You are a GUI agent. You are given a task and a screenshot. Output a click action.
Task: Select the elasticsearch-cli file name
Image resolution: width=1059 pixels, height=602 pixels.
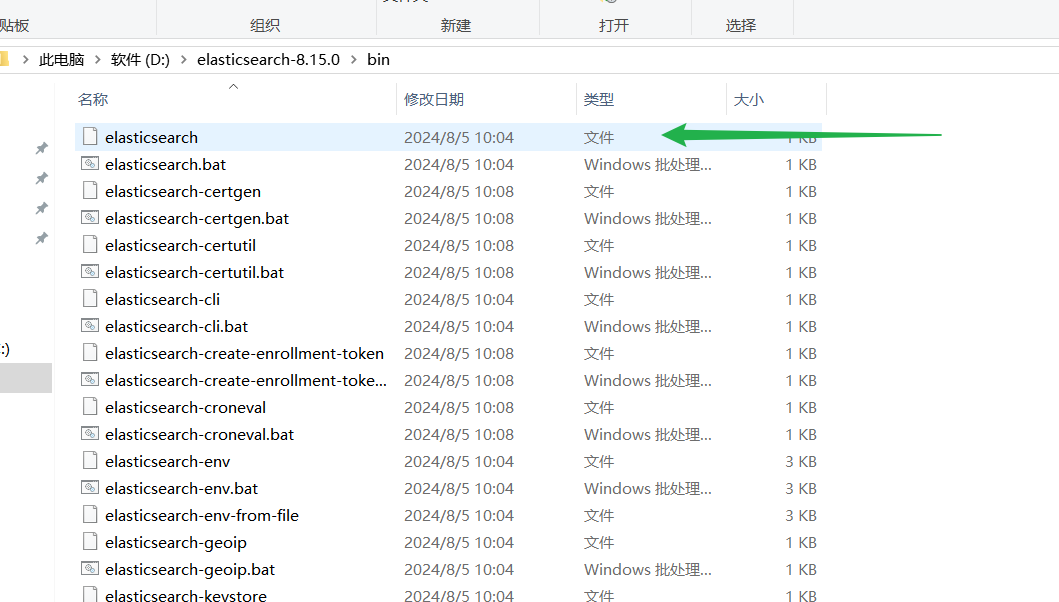[x=163, y=299]
